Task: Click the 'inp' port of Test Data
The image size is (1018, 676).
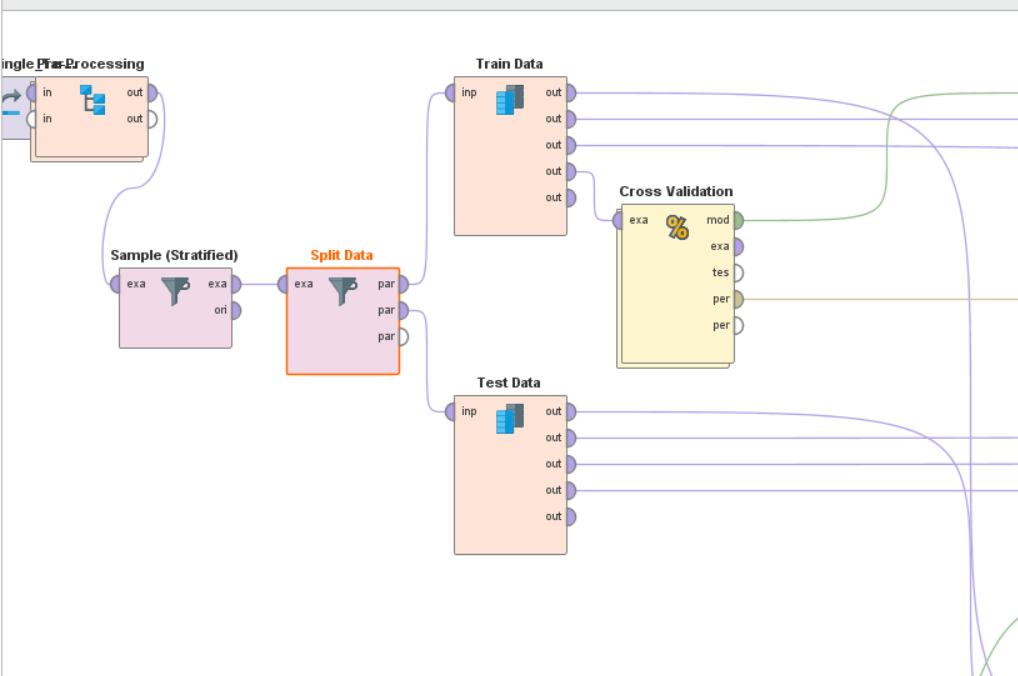Action: tap(450, 412)
